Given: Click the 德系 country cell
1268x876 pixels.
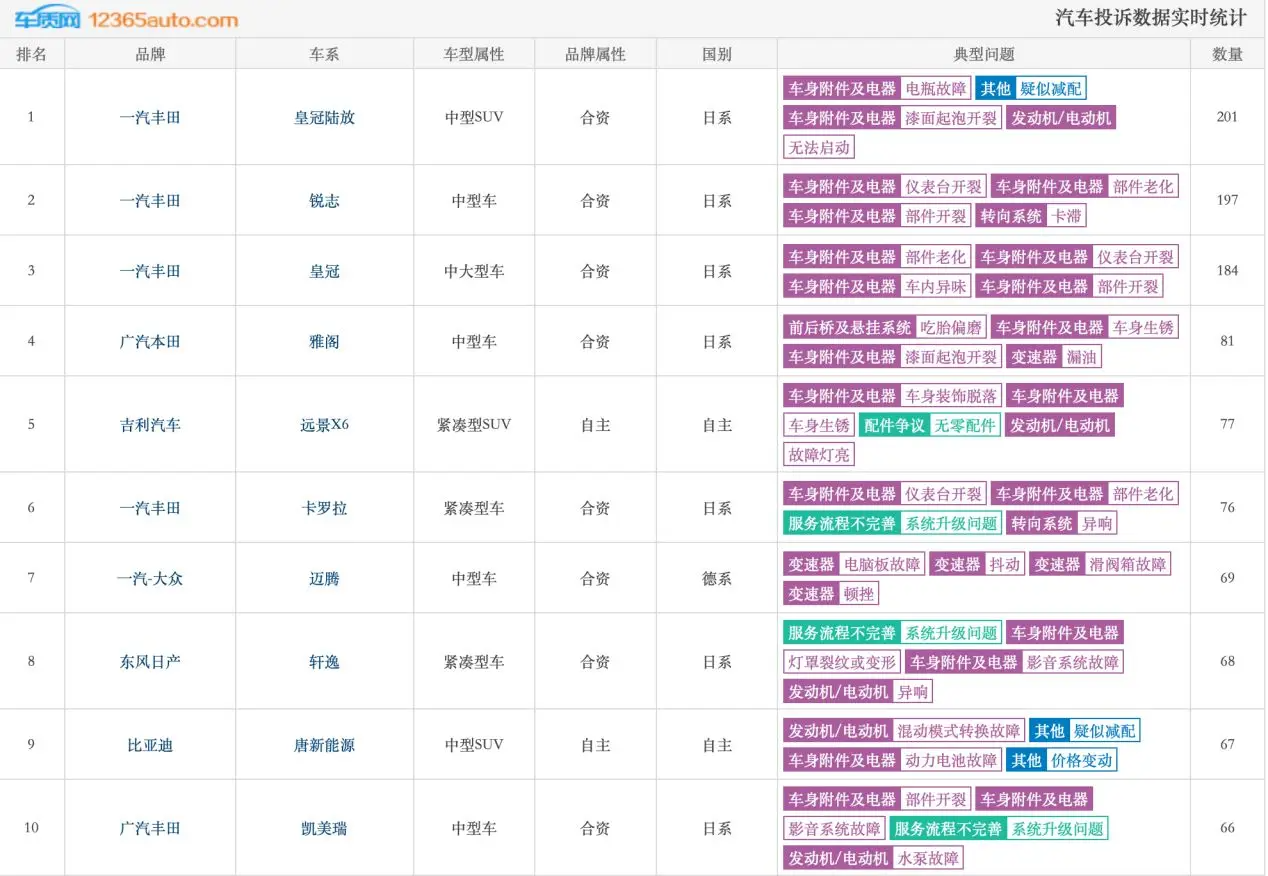Looking at the screenshot, I should pyautogui.click(x=717, y=578).
